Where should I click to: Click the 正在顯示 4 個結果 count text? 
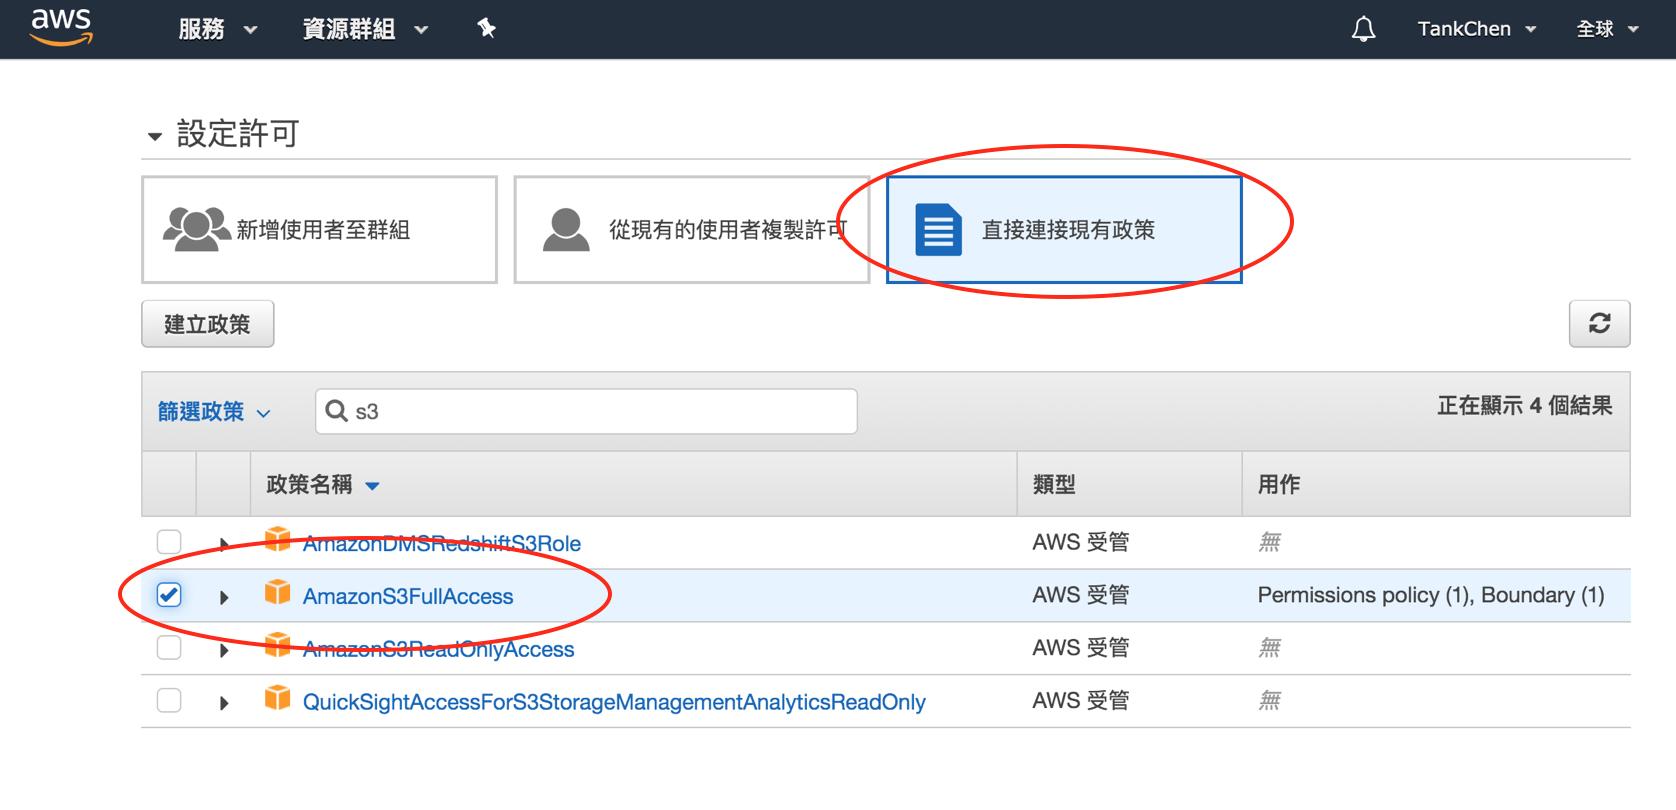1525,406
